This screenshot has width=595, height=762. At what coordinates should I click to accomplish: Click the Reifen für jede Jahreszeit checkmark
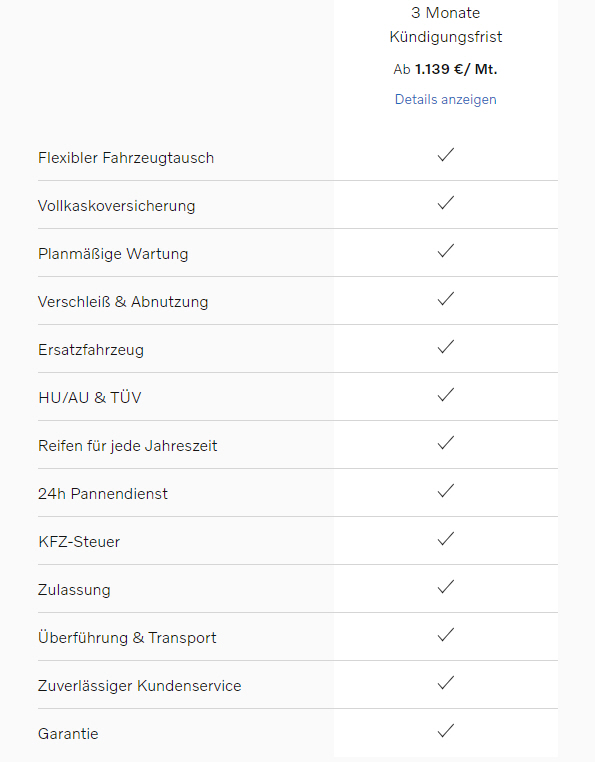tap(446, 443)
